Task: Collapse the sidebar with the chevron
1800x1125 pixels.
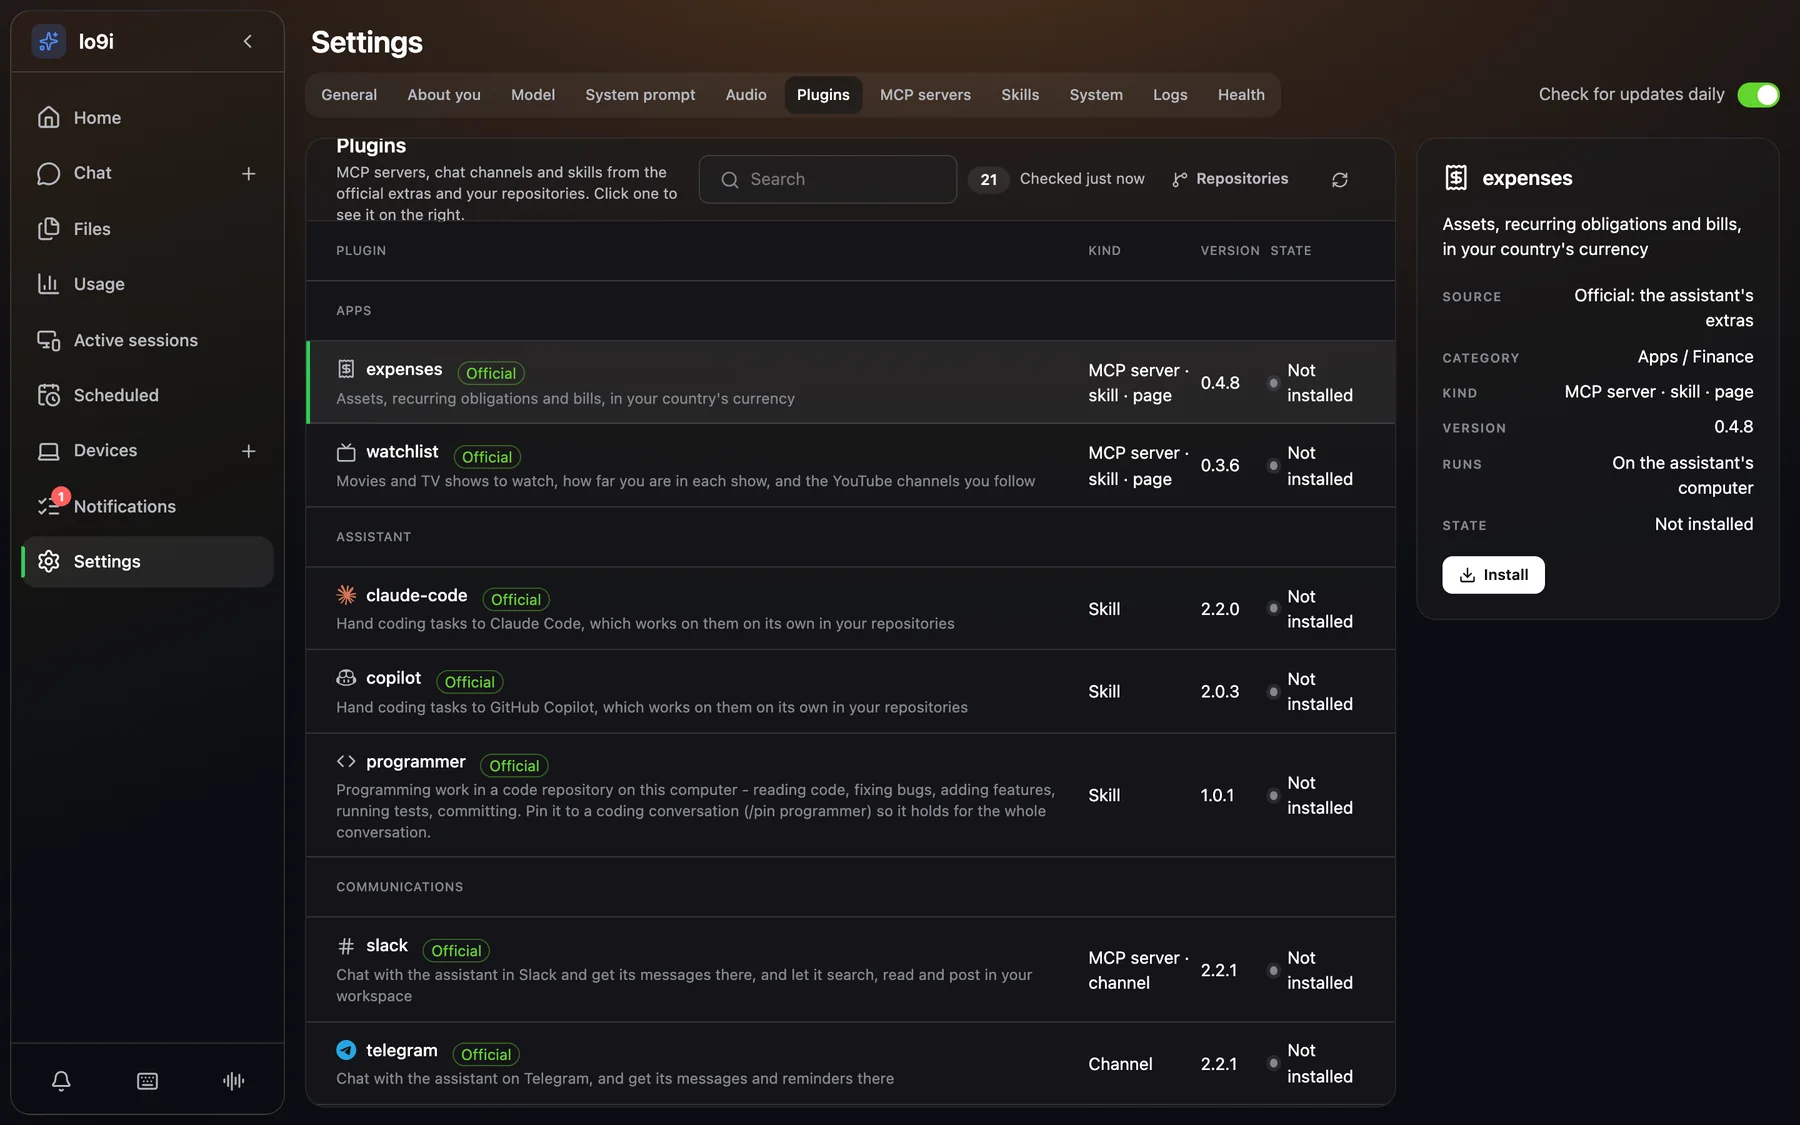Action: point(248,41)
